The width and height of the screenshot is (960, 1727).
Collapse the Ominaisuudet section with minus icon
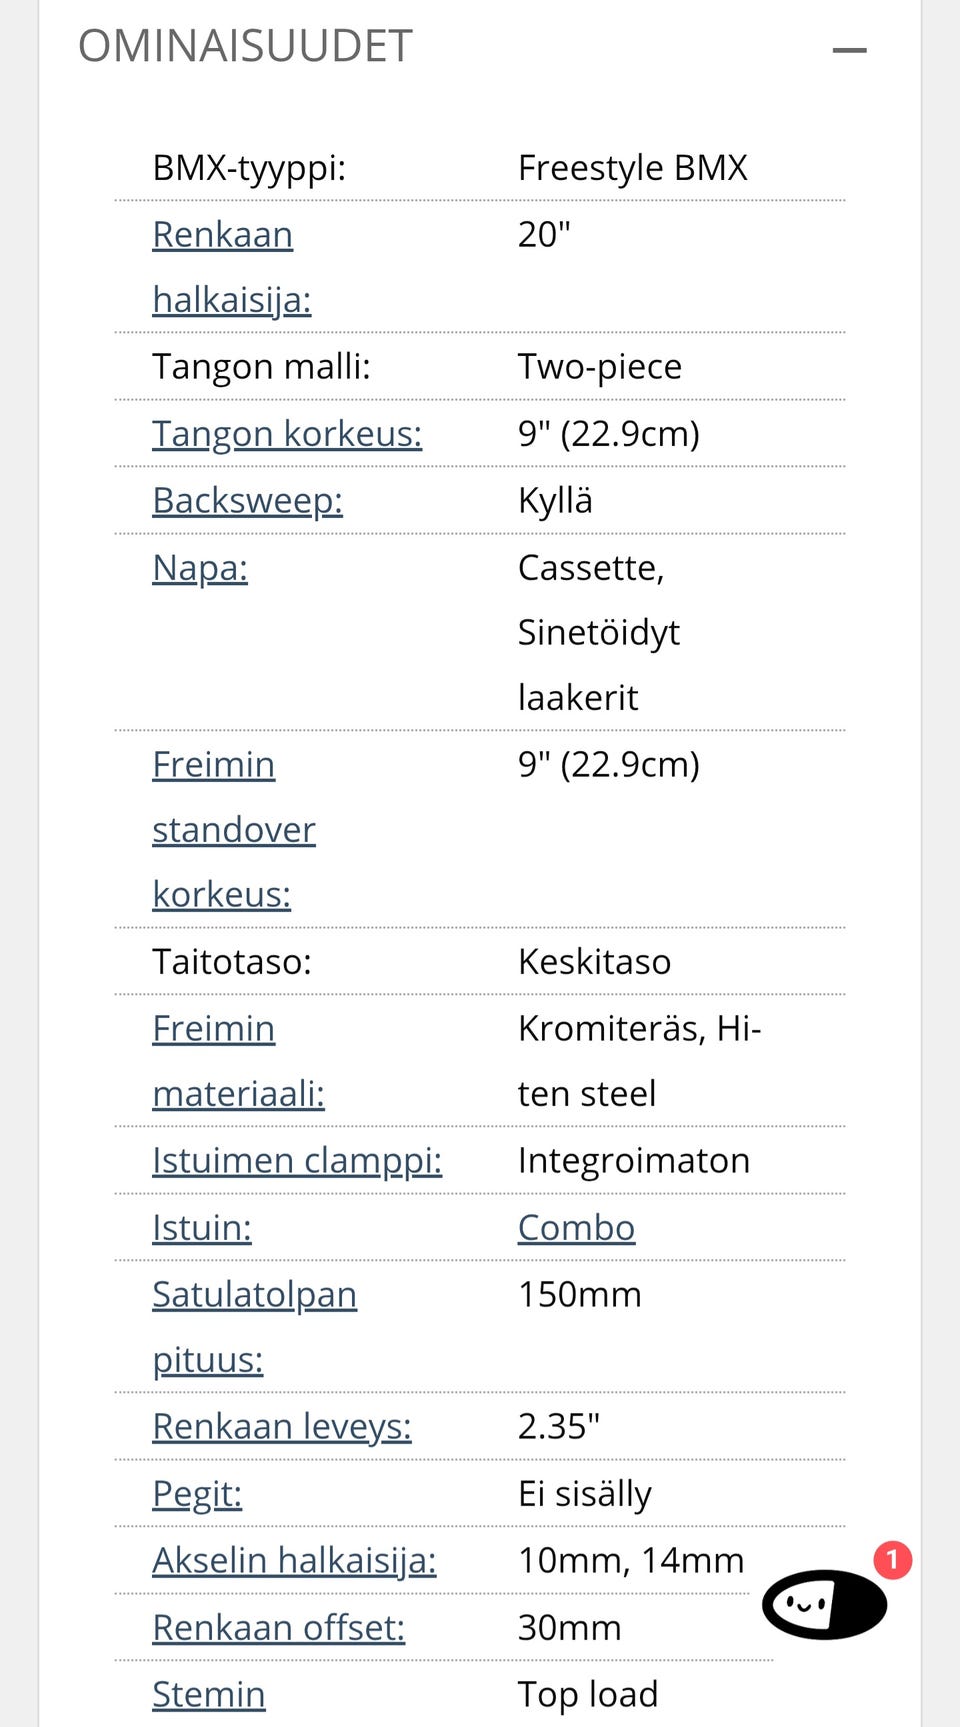click(849, 50)
